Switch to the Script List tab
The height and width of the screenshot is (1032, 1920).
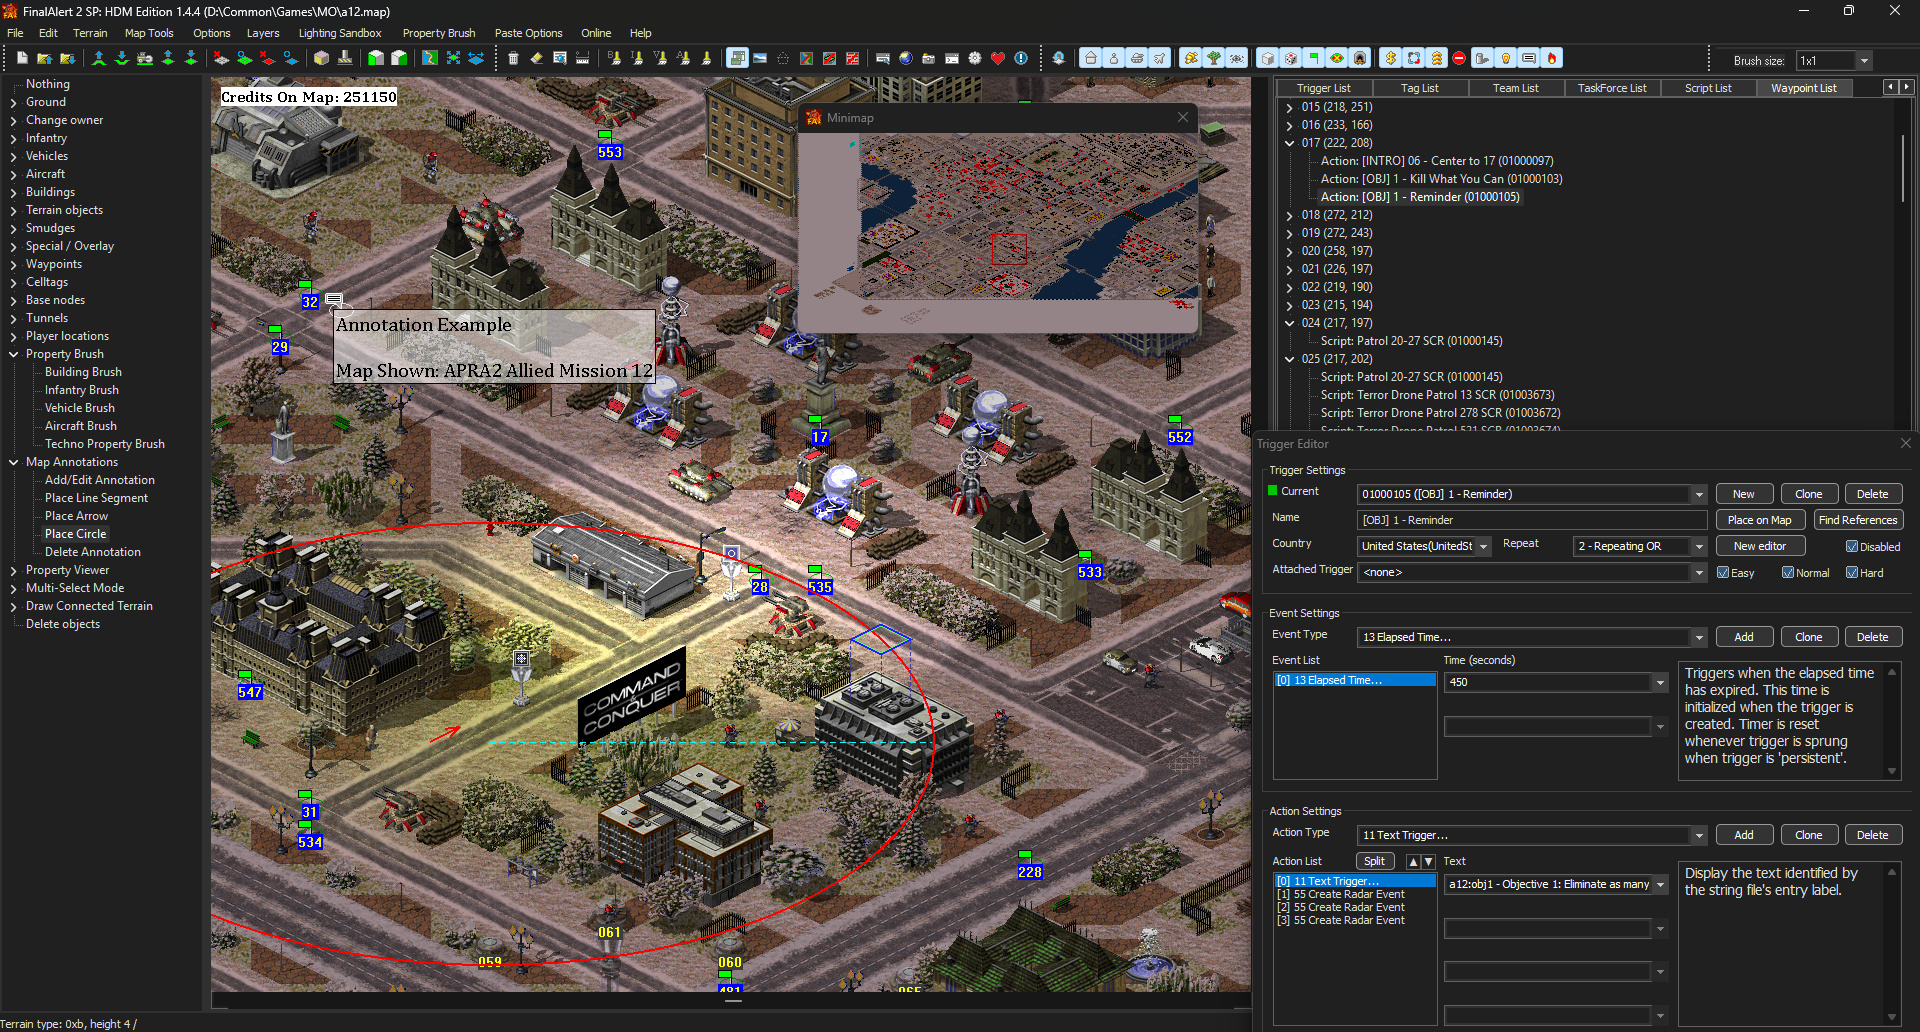(x=1708, y=88)
